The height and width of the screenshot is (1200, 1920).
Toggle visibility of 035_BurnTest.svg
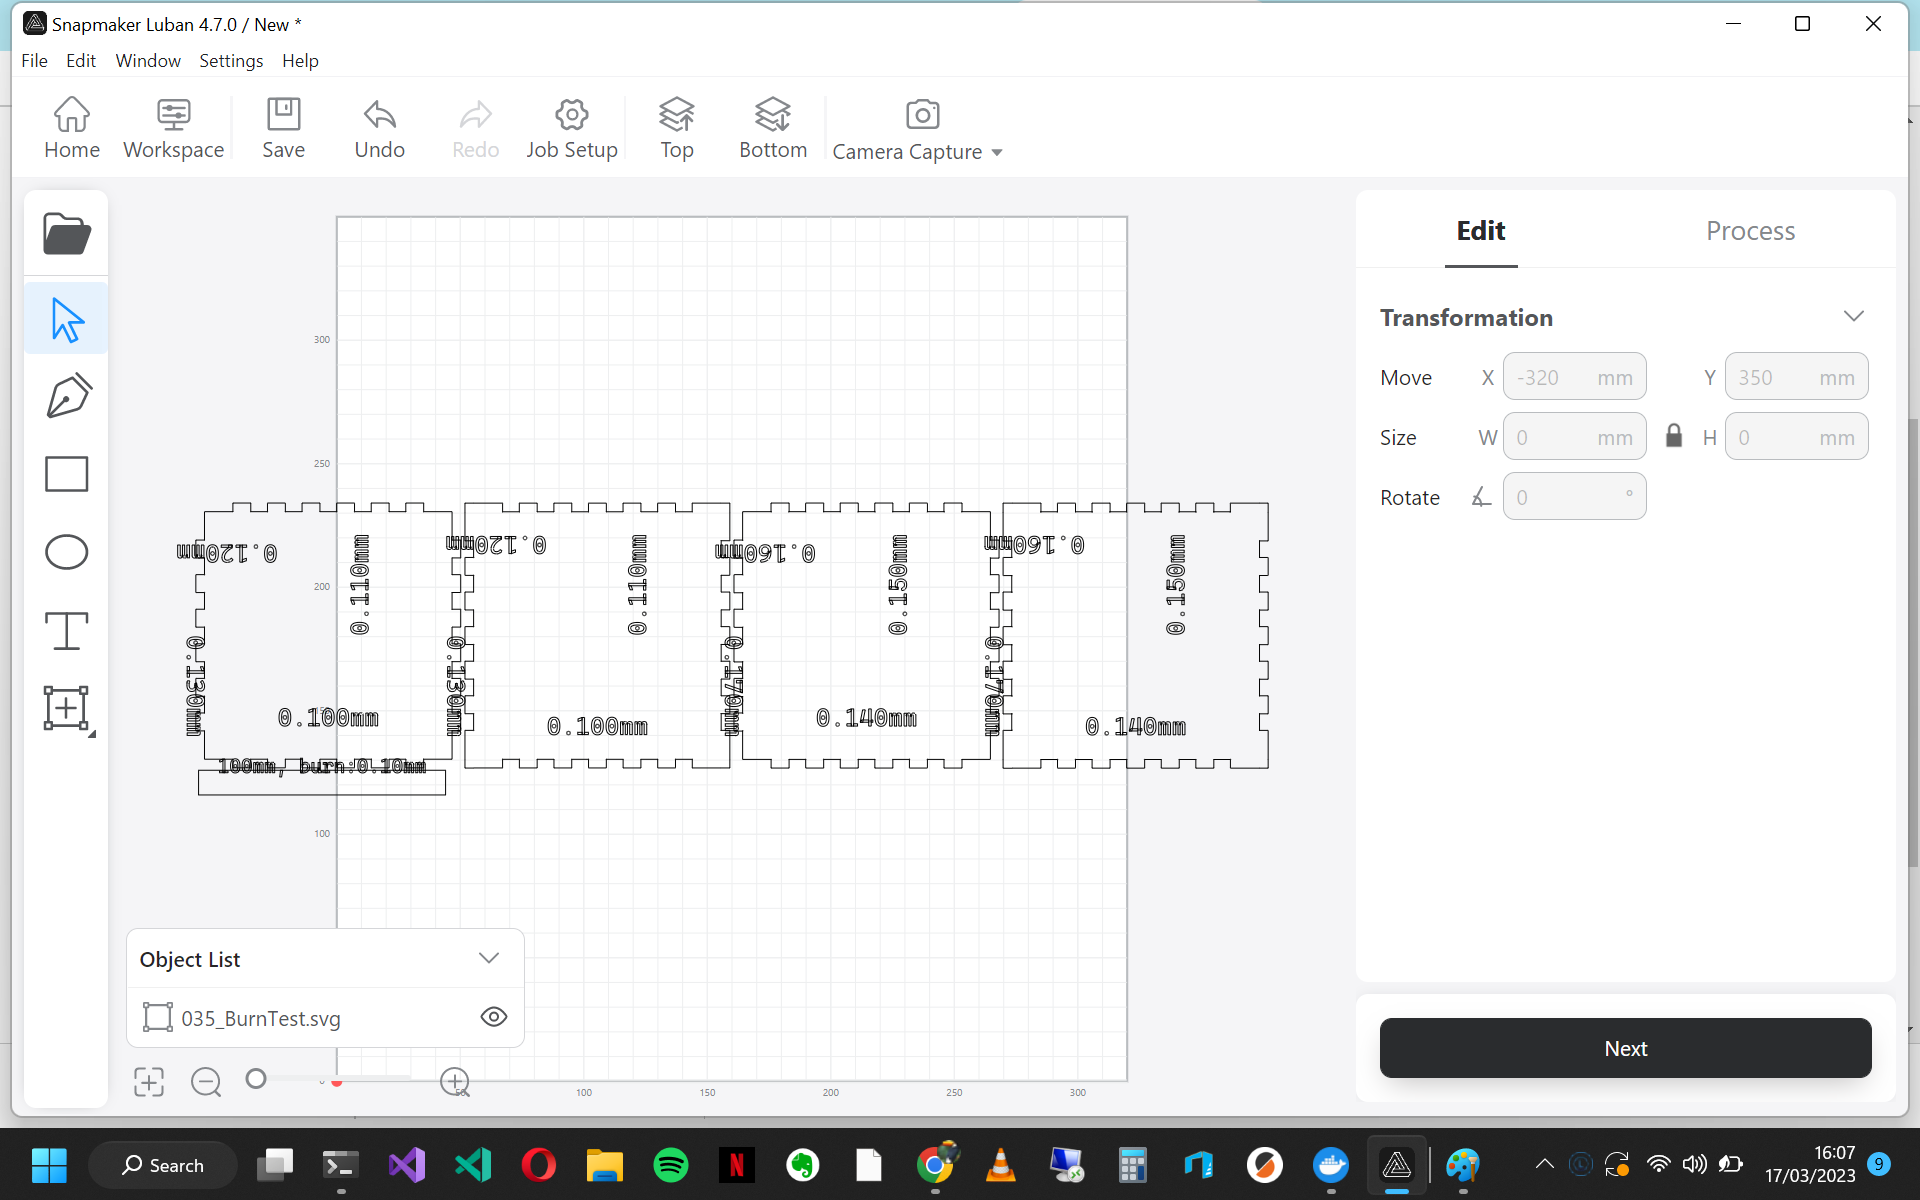tap(493, 1016)
